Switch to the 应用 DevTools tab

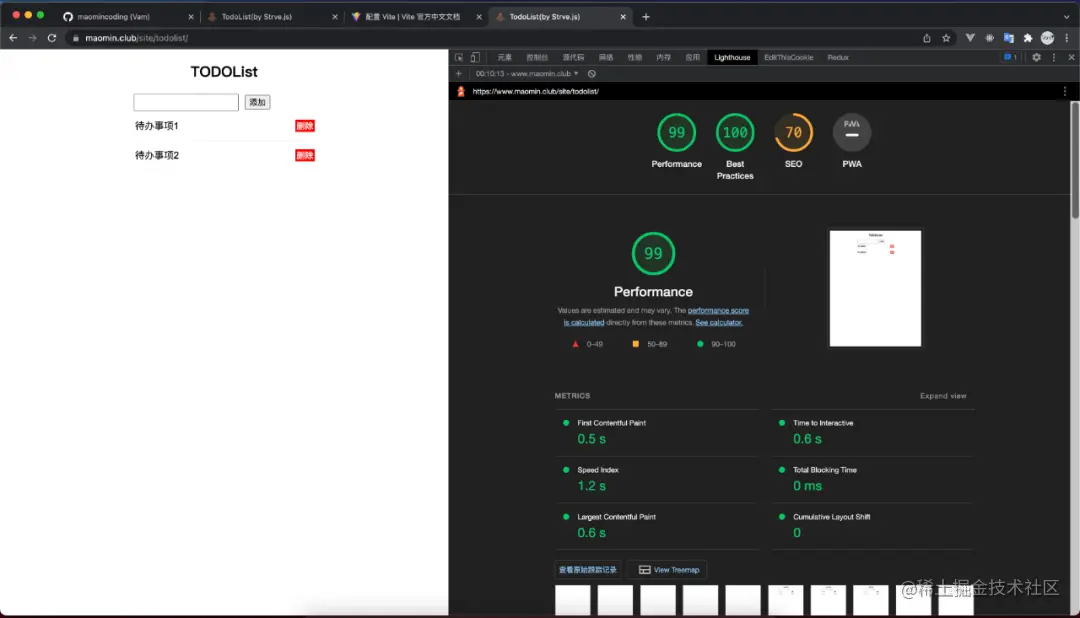[x=693, y=57]
